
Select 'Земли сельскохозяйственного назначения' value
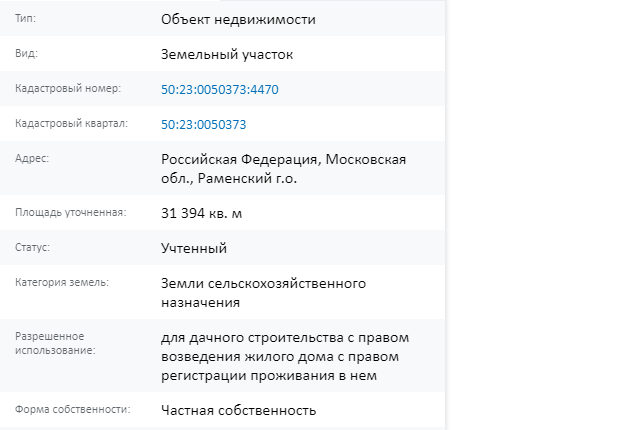[263, 293]
